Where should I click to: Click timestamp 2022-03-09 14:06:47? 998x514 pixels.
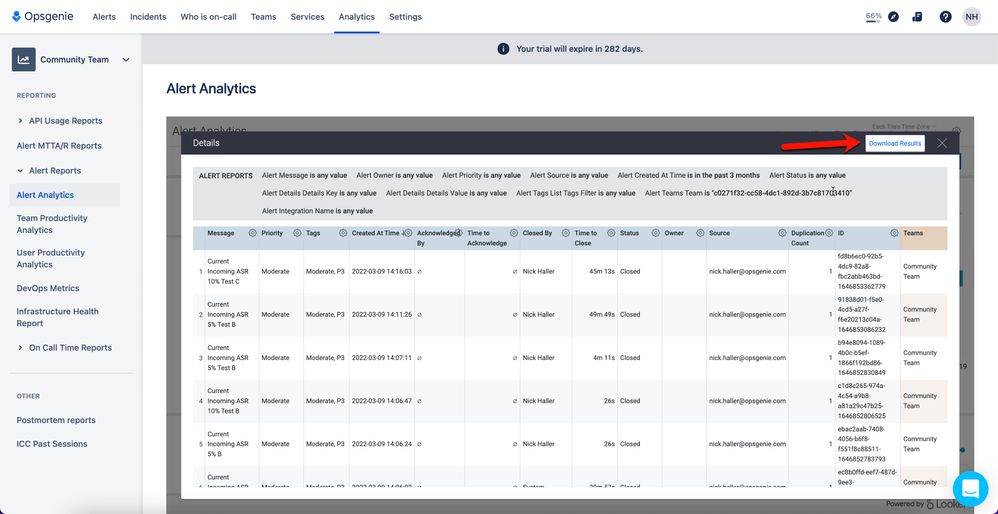tap(381, 401)
